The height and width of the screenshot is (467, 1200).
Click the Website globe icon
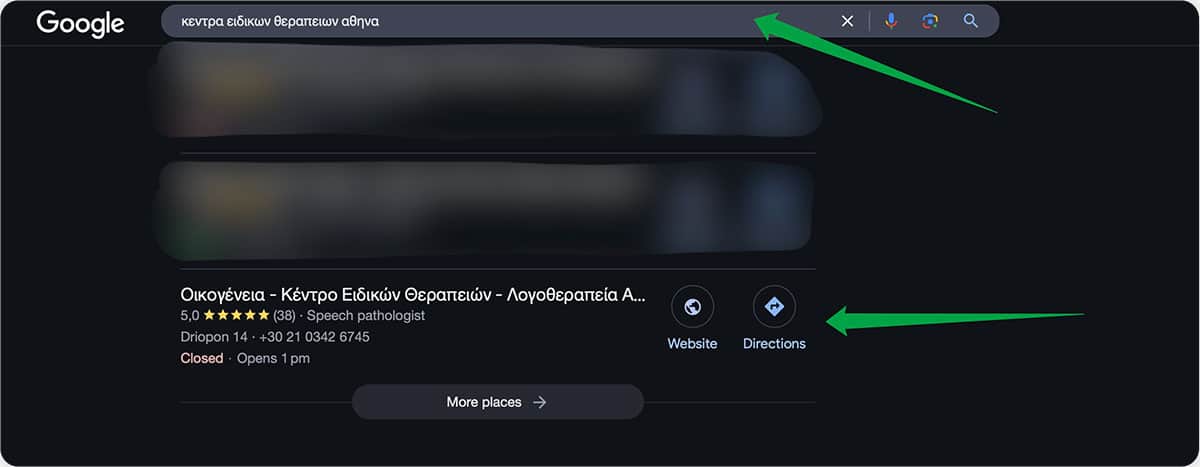pos(692,307)
